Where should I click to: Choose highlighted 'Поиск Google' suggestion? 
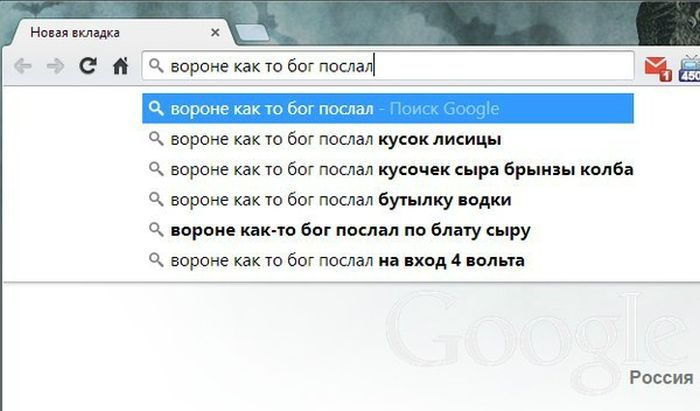(x=388, y=108)
